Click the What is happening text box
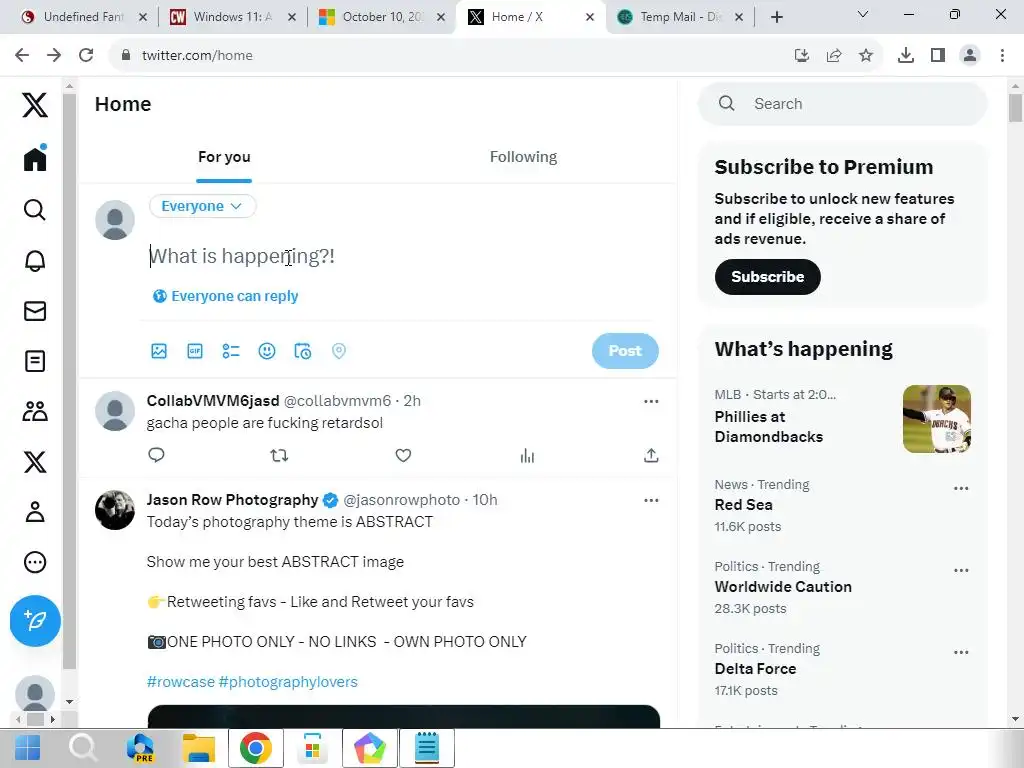The height and width of the screenshot is (768, 1024). tap(402, 256)
